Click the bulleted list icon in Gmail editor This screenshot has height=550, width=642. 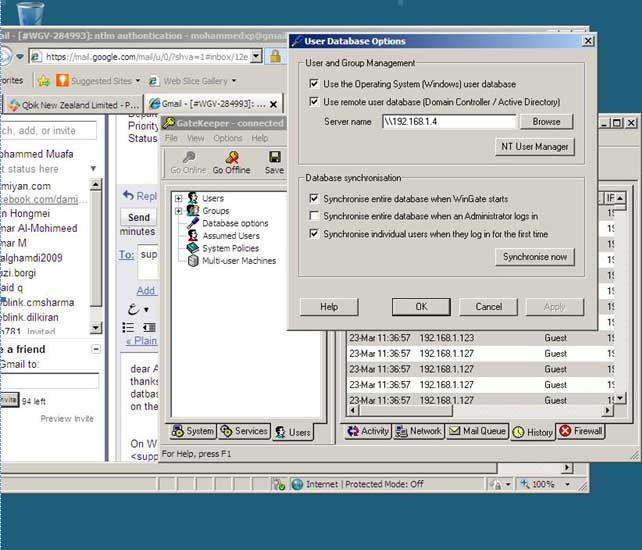tap(128, 327)
